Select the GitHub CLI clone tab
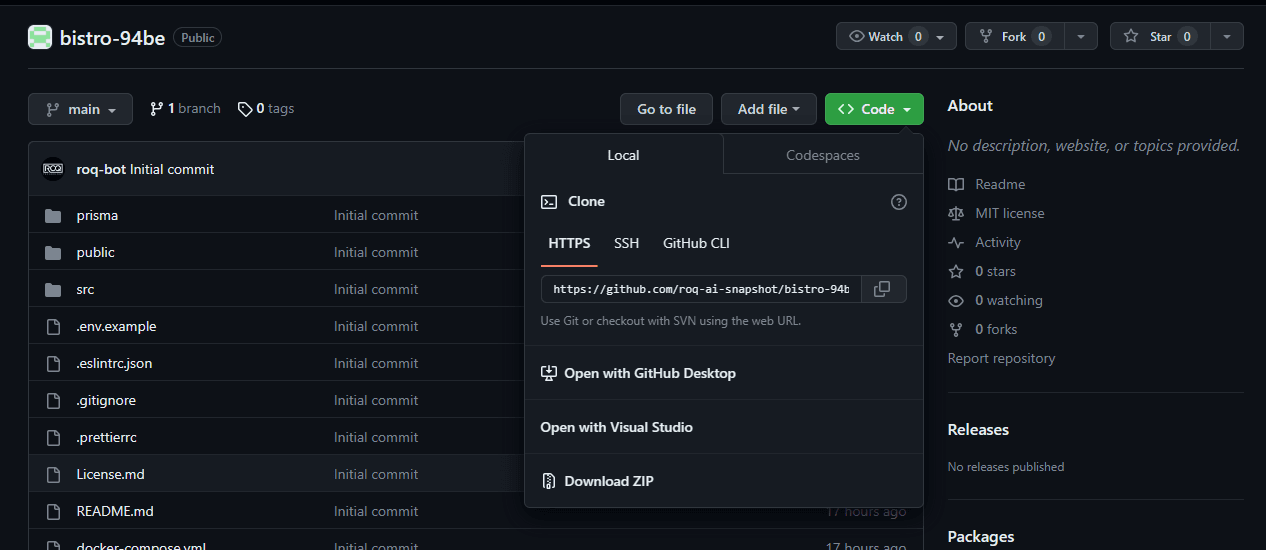The width and height of the screenshot is (1266, 550). 696,243
